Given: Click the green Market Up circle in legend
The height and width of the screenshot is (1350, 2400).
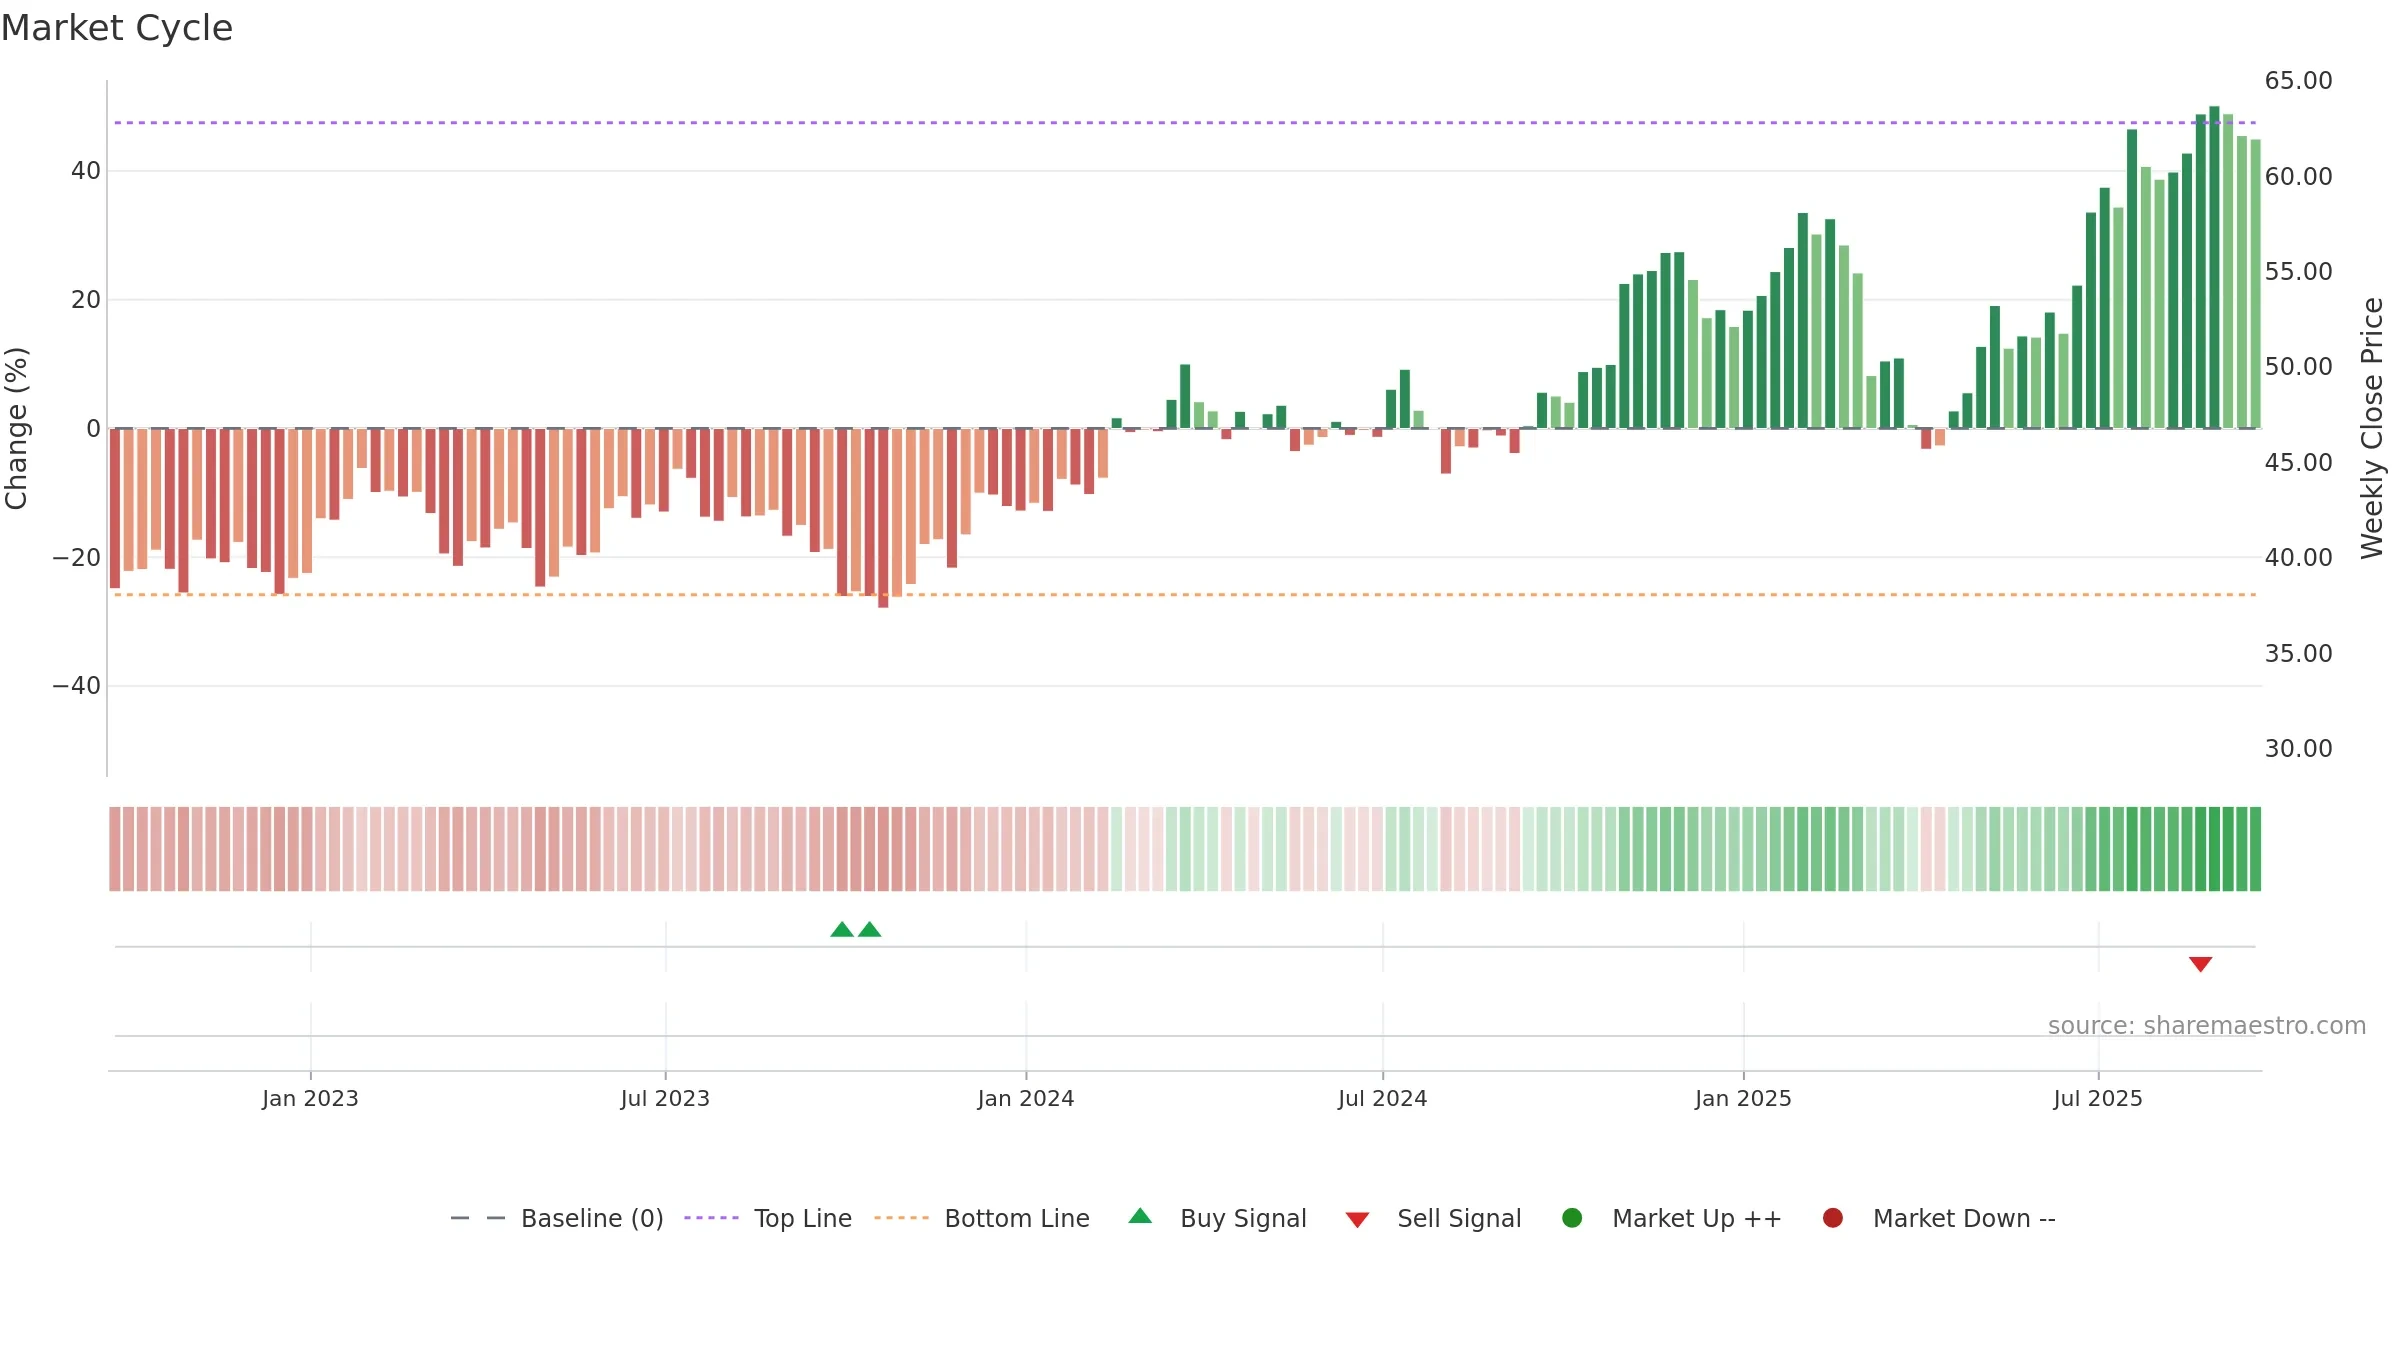Looking at the screenshot, I should [1572, 1218].
